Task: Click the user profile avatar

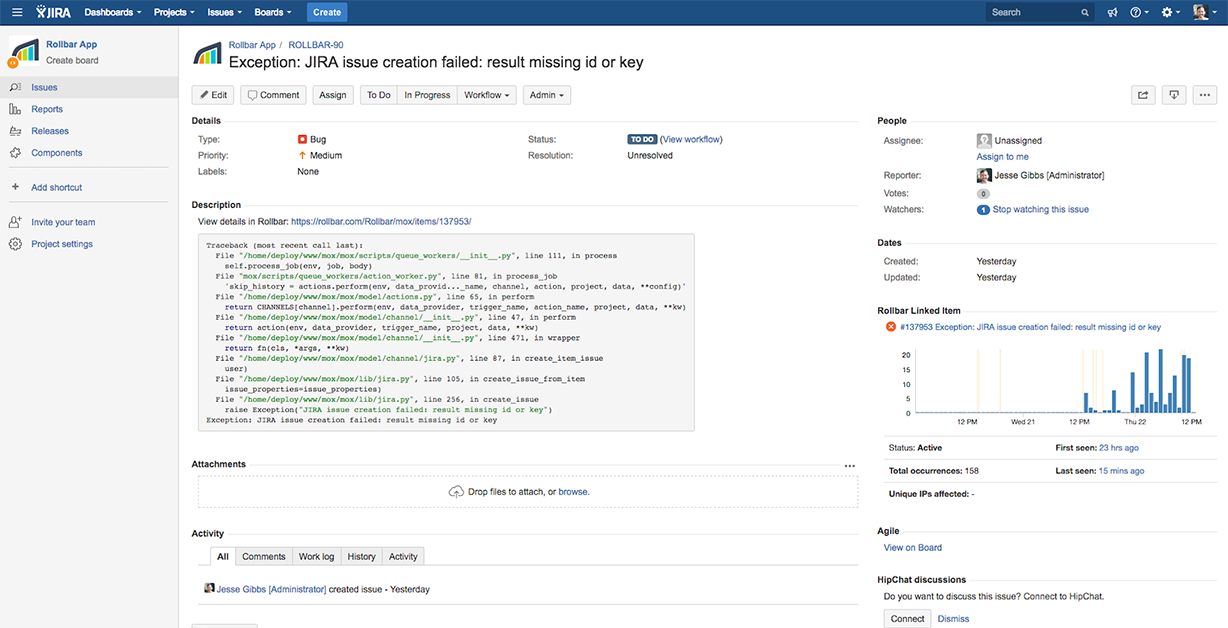Action: pos(1200,12)
